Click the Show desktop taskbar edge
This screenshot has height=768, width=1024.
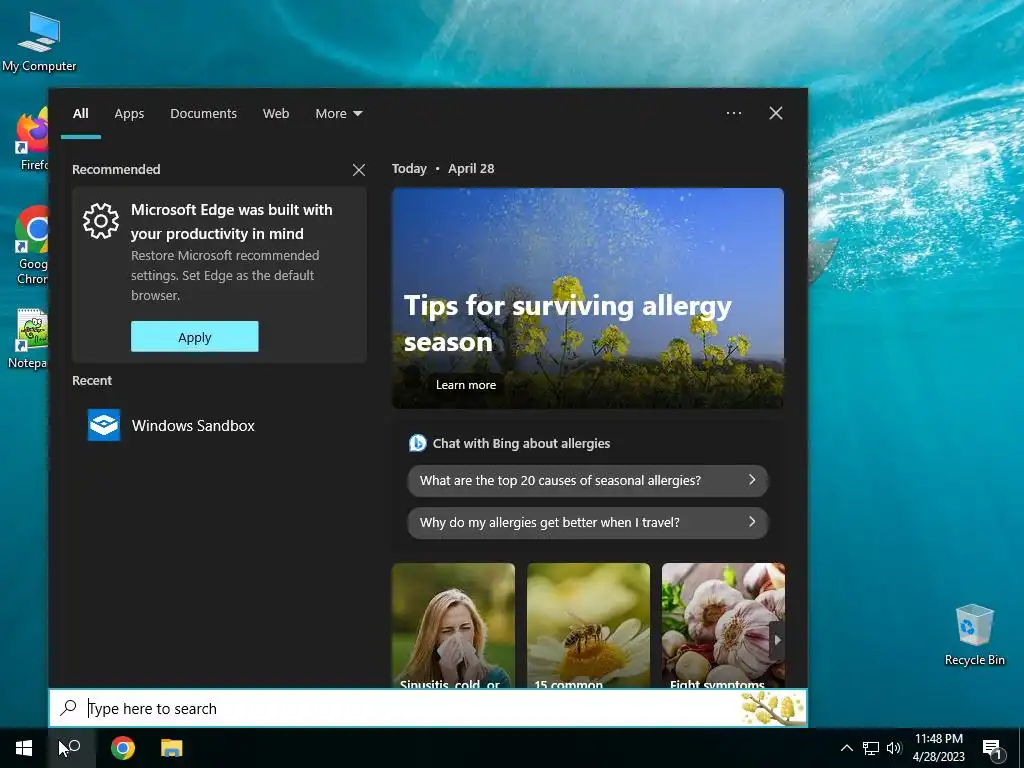click(1021, 748)
